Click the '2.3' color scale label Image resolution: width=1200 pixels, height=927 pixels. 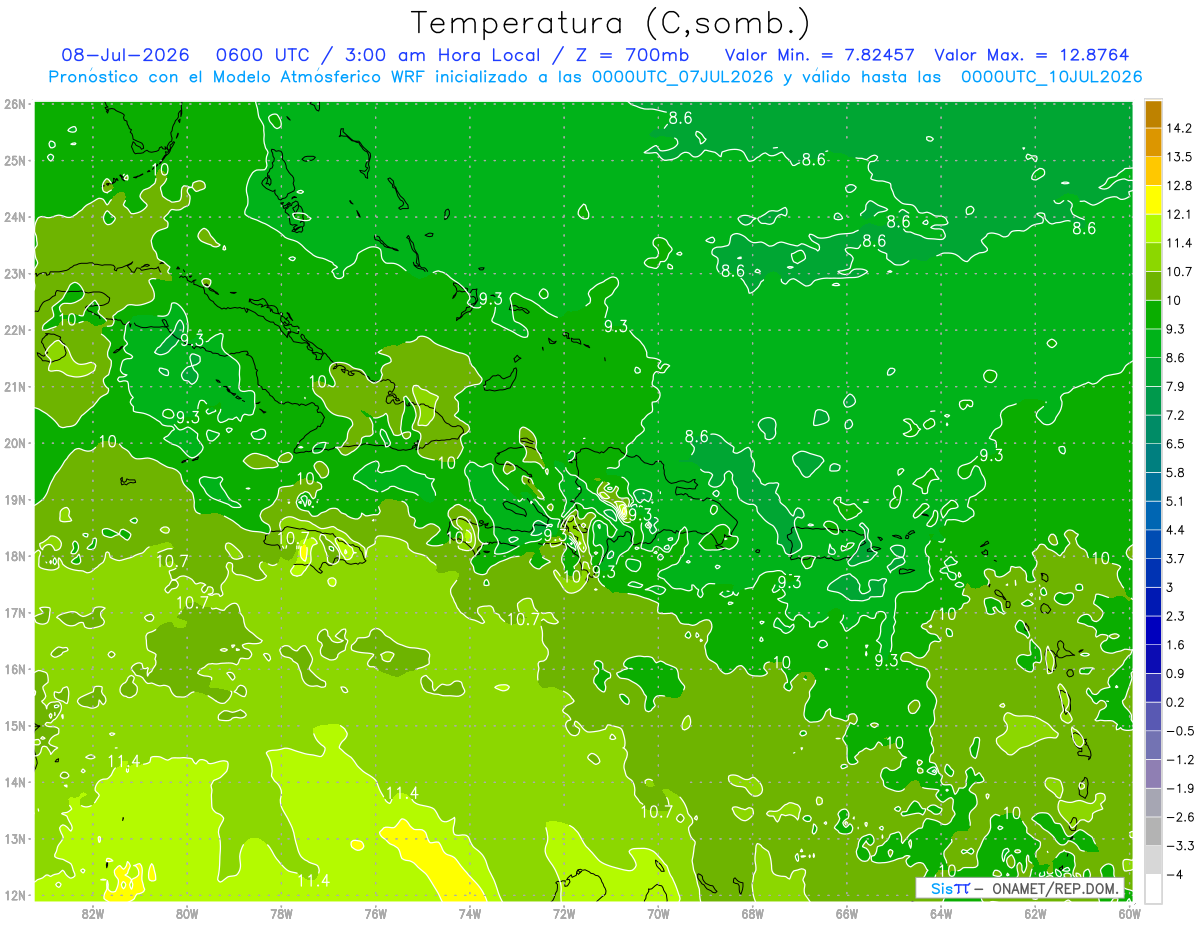[x=1175, y=615]
